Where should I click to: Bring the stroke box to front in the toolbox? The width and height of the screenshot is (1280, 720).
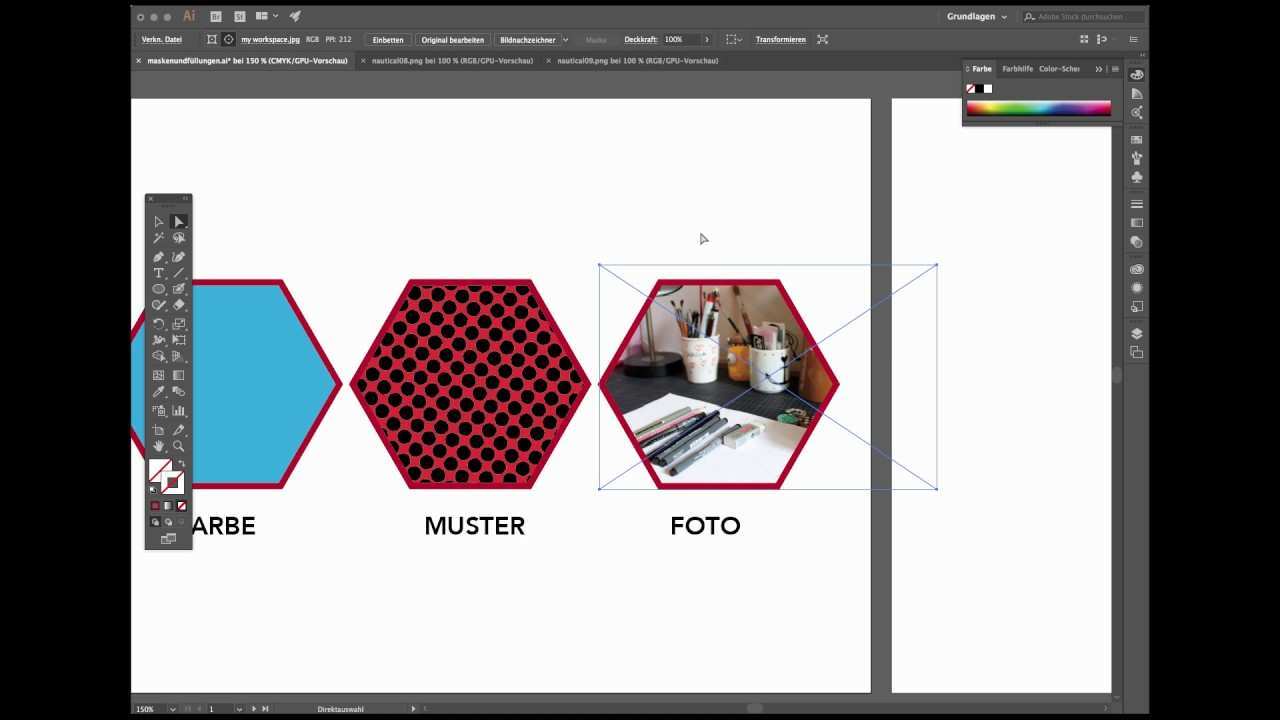click(173, 483)
